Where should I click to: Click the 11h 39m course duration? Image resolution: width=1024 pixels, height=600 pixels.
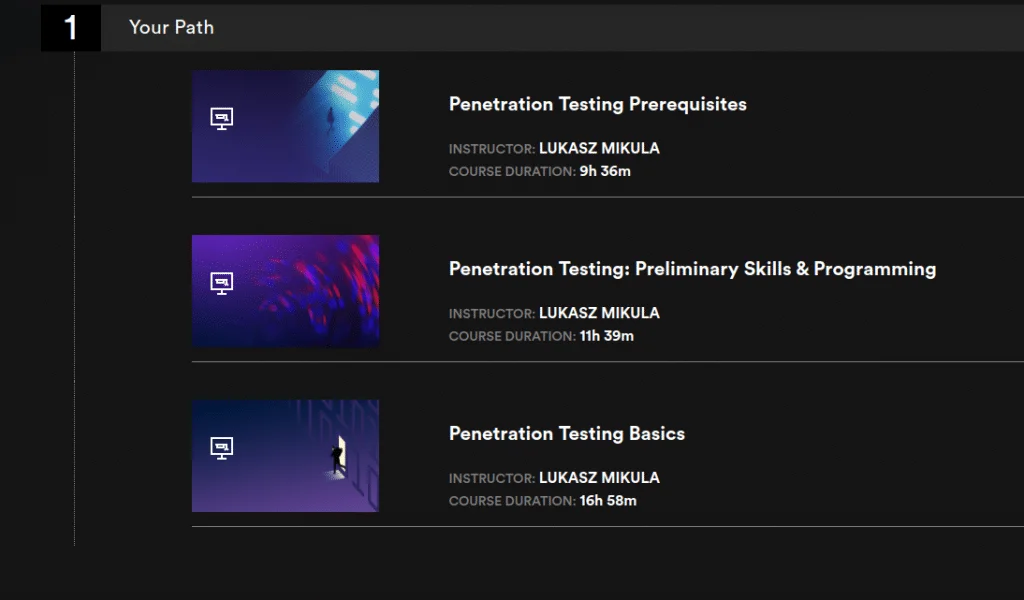click(607, 336)
